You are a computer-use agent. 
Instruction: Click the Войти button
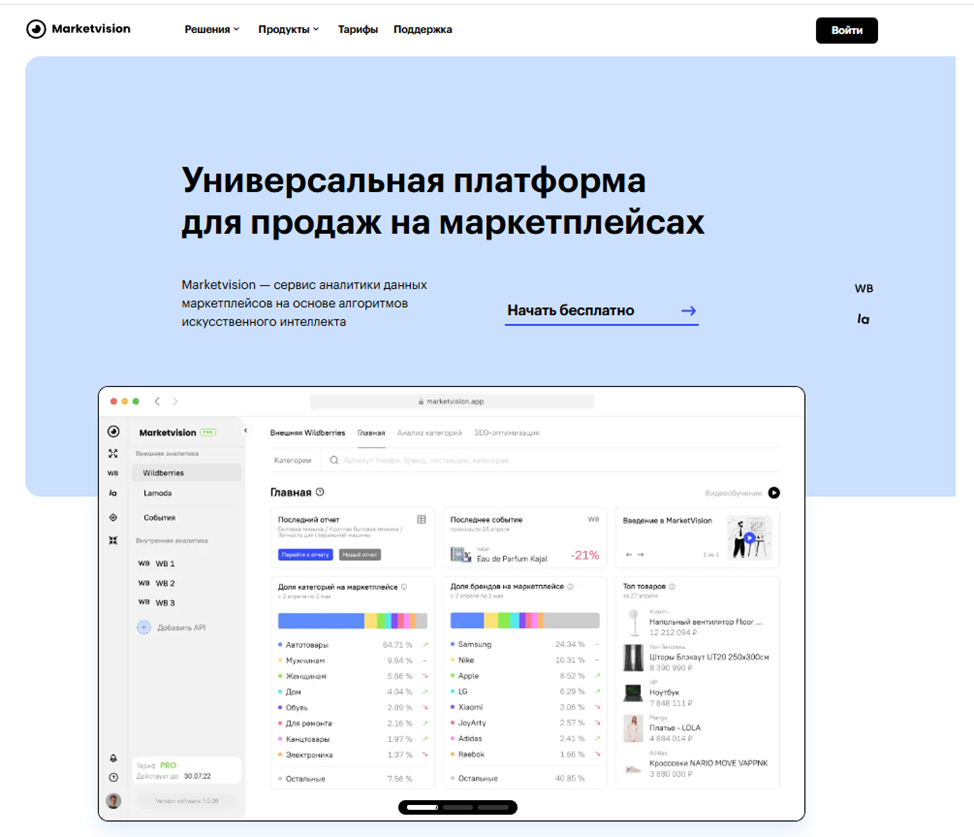[846, 30]
